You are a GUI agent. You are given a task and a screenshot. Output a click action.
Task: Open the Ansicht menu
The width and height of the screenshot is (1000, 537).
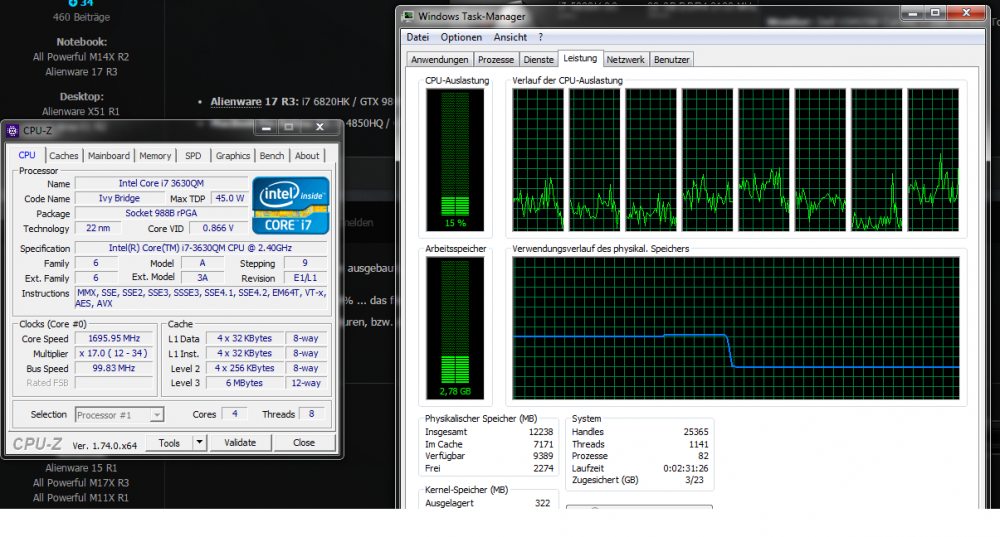click(510, 37)
